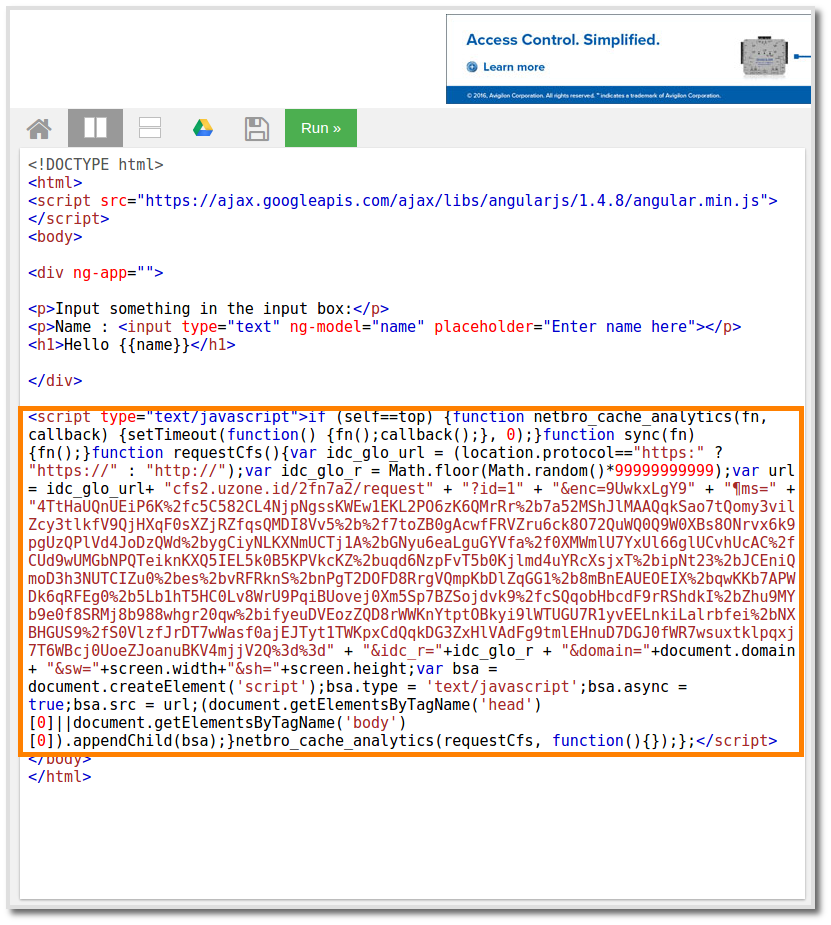Click the closing </html> tag
Viewport: 831px width, 925px height.
60,776
